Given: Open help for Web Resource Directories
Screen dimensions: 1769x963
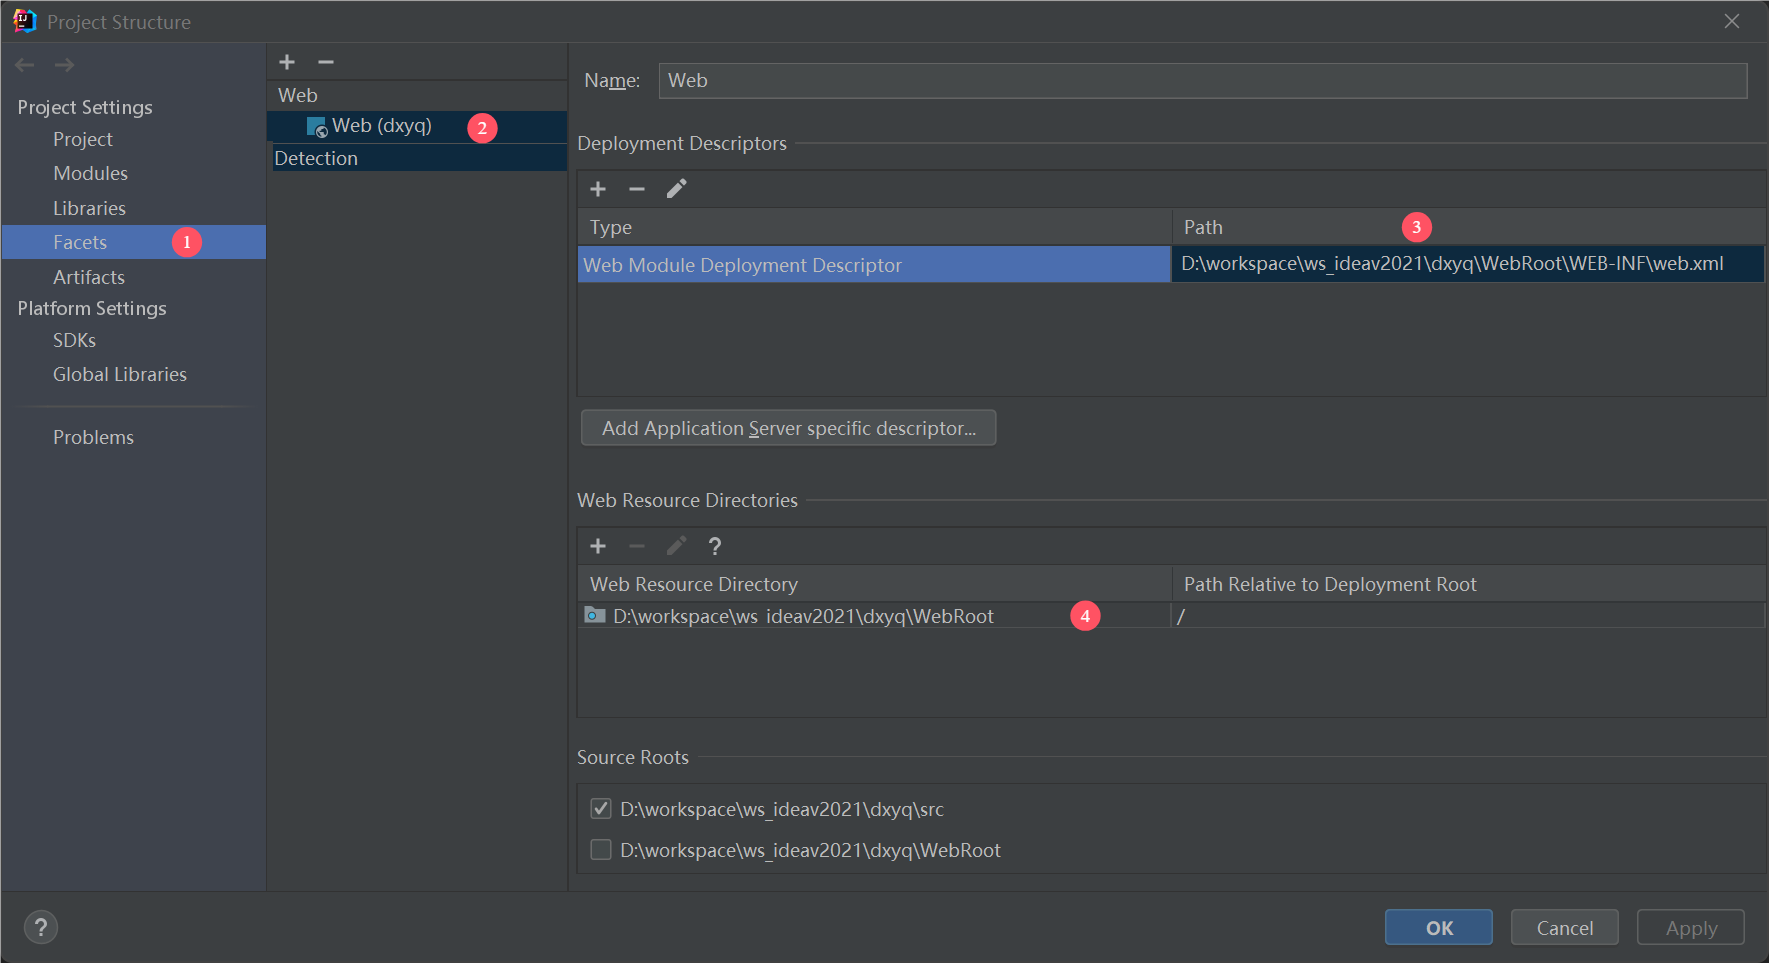Looking at the screenshot, I should point(715,546).
